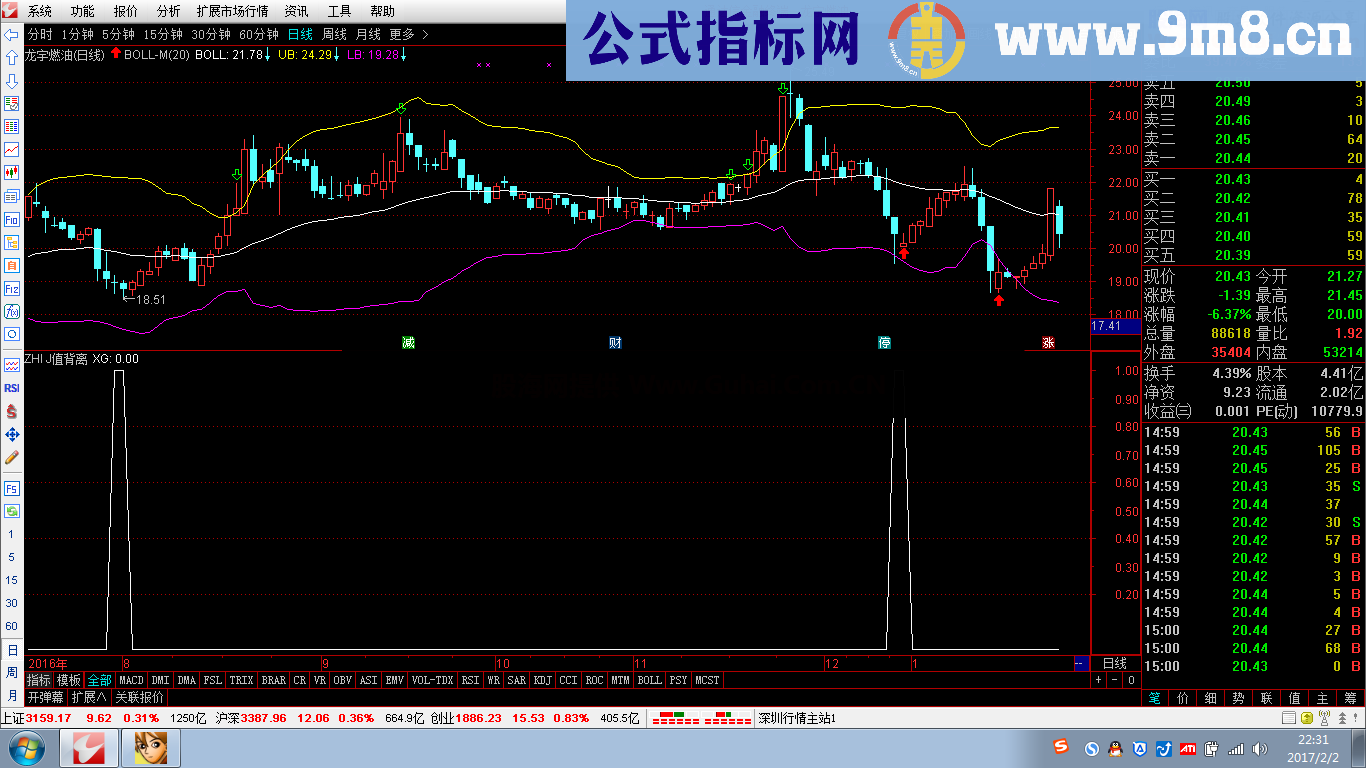Click the back arrow in the left sidebar
This screenshot has width=1366, height=768.
[x=12, y=34]
